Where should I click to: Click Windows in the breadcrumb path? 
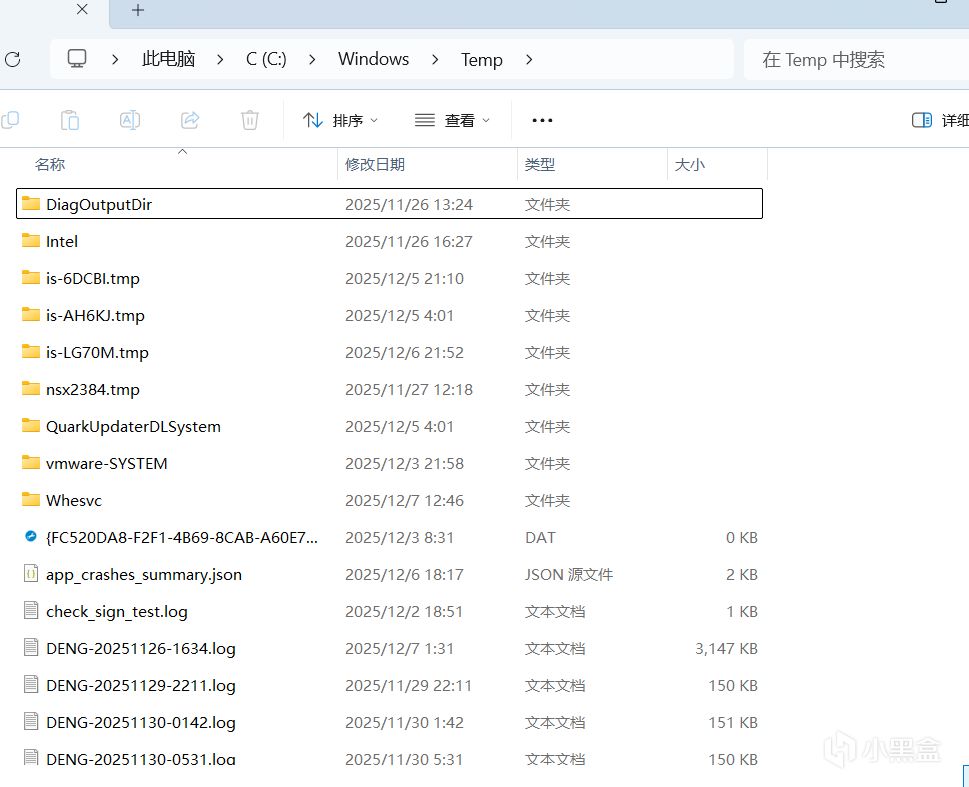point(373,59)
